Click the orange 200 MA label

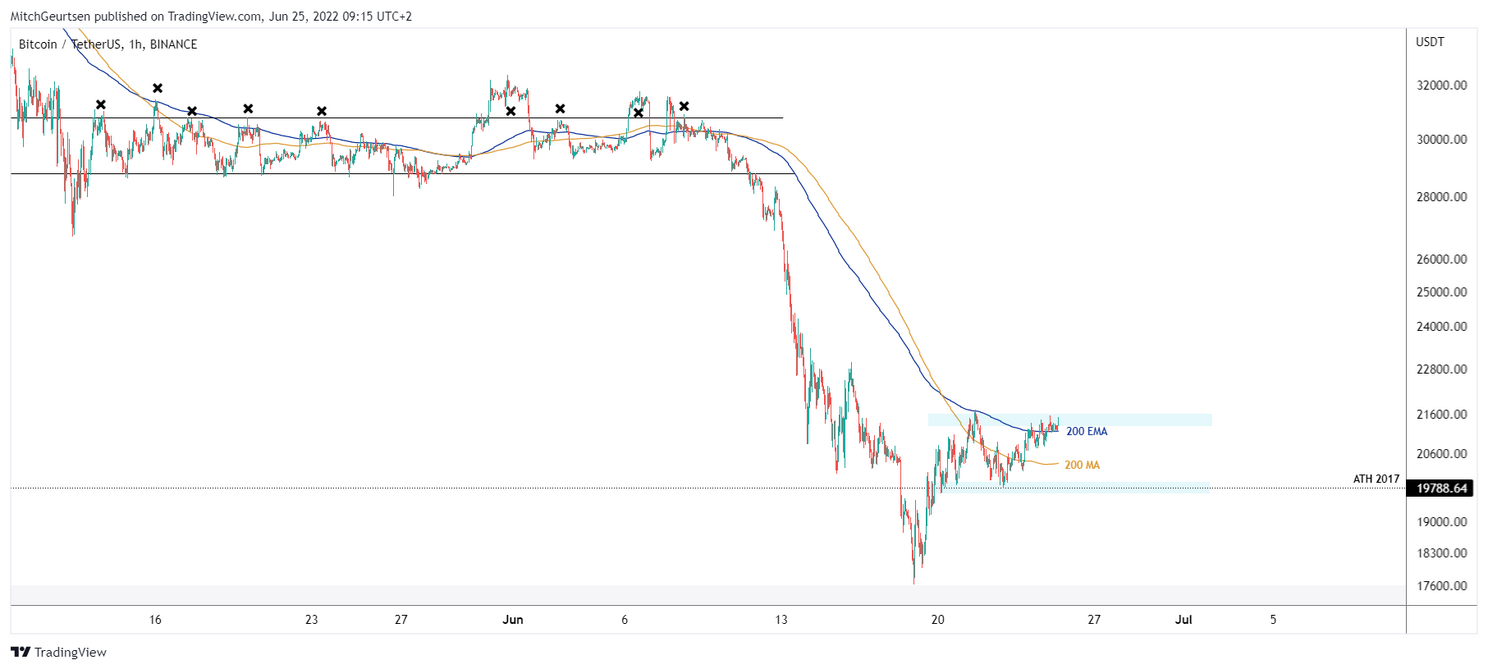[1084, 465]
